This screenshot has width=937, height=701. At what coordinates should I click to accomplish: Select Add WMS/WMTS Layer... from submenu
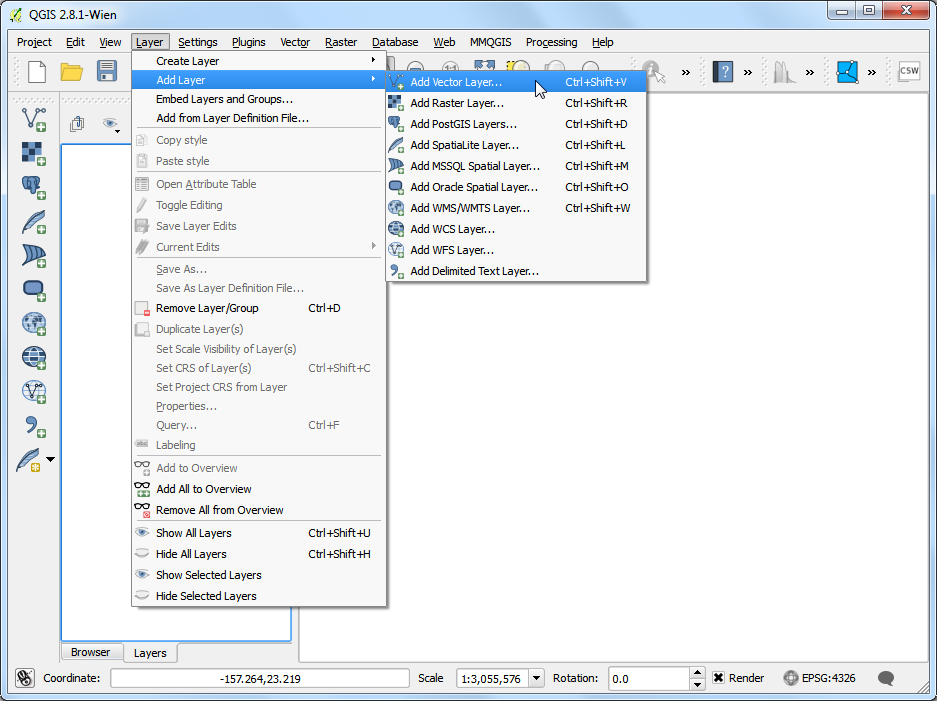516,208
